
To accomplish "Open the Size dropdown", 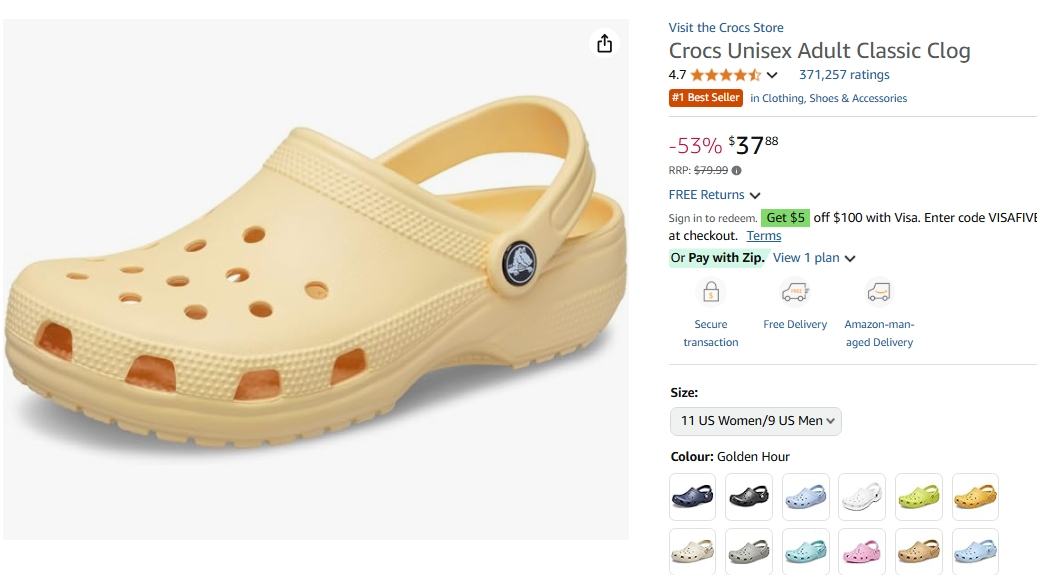I will (x=756, y=421).
